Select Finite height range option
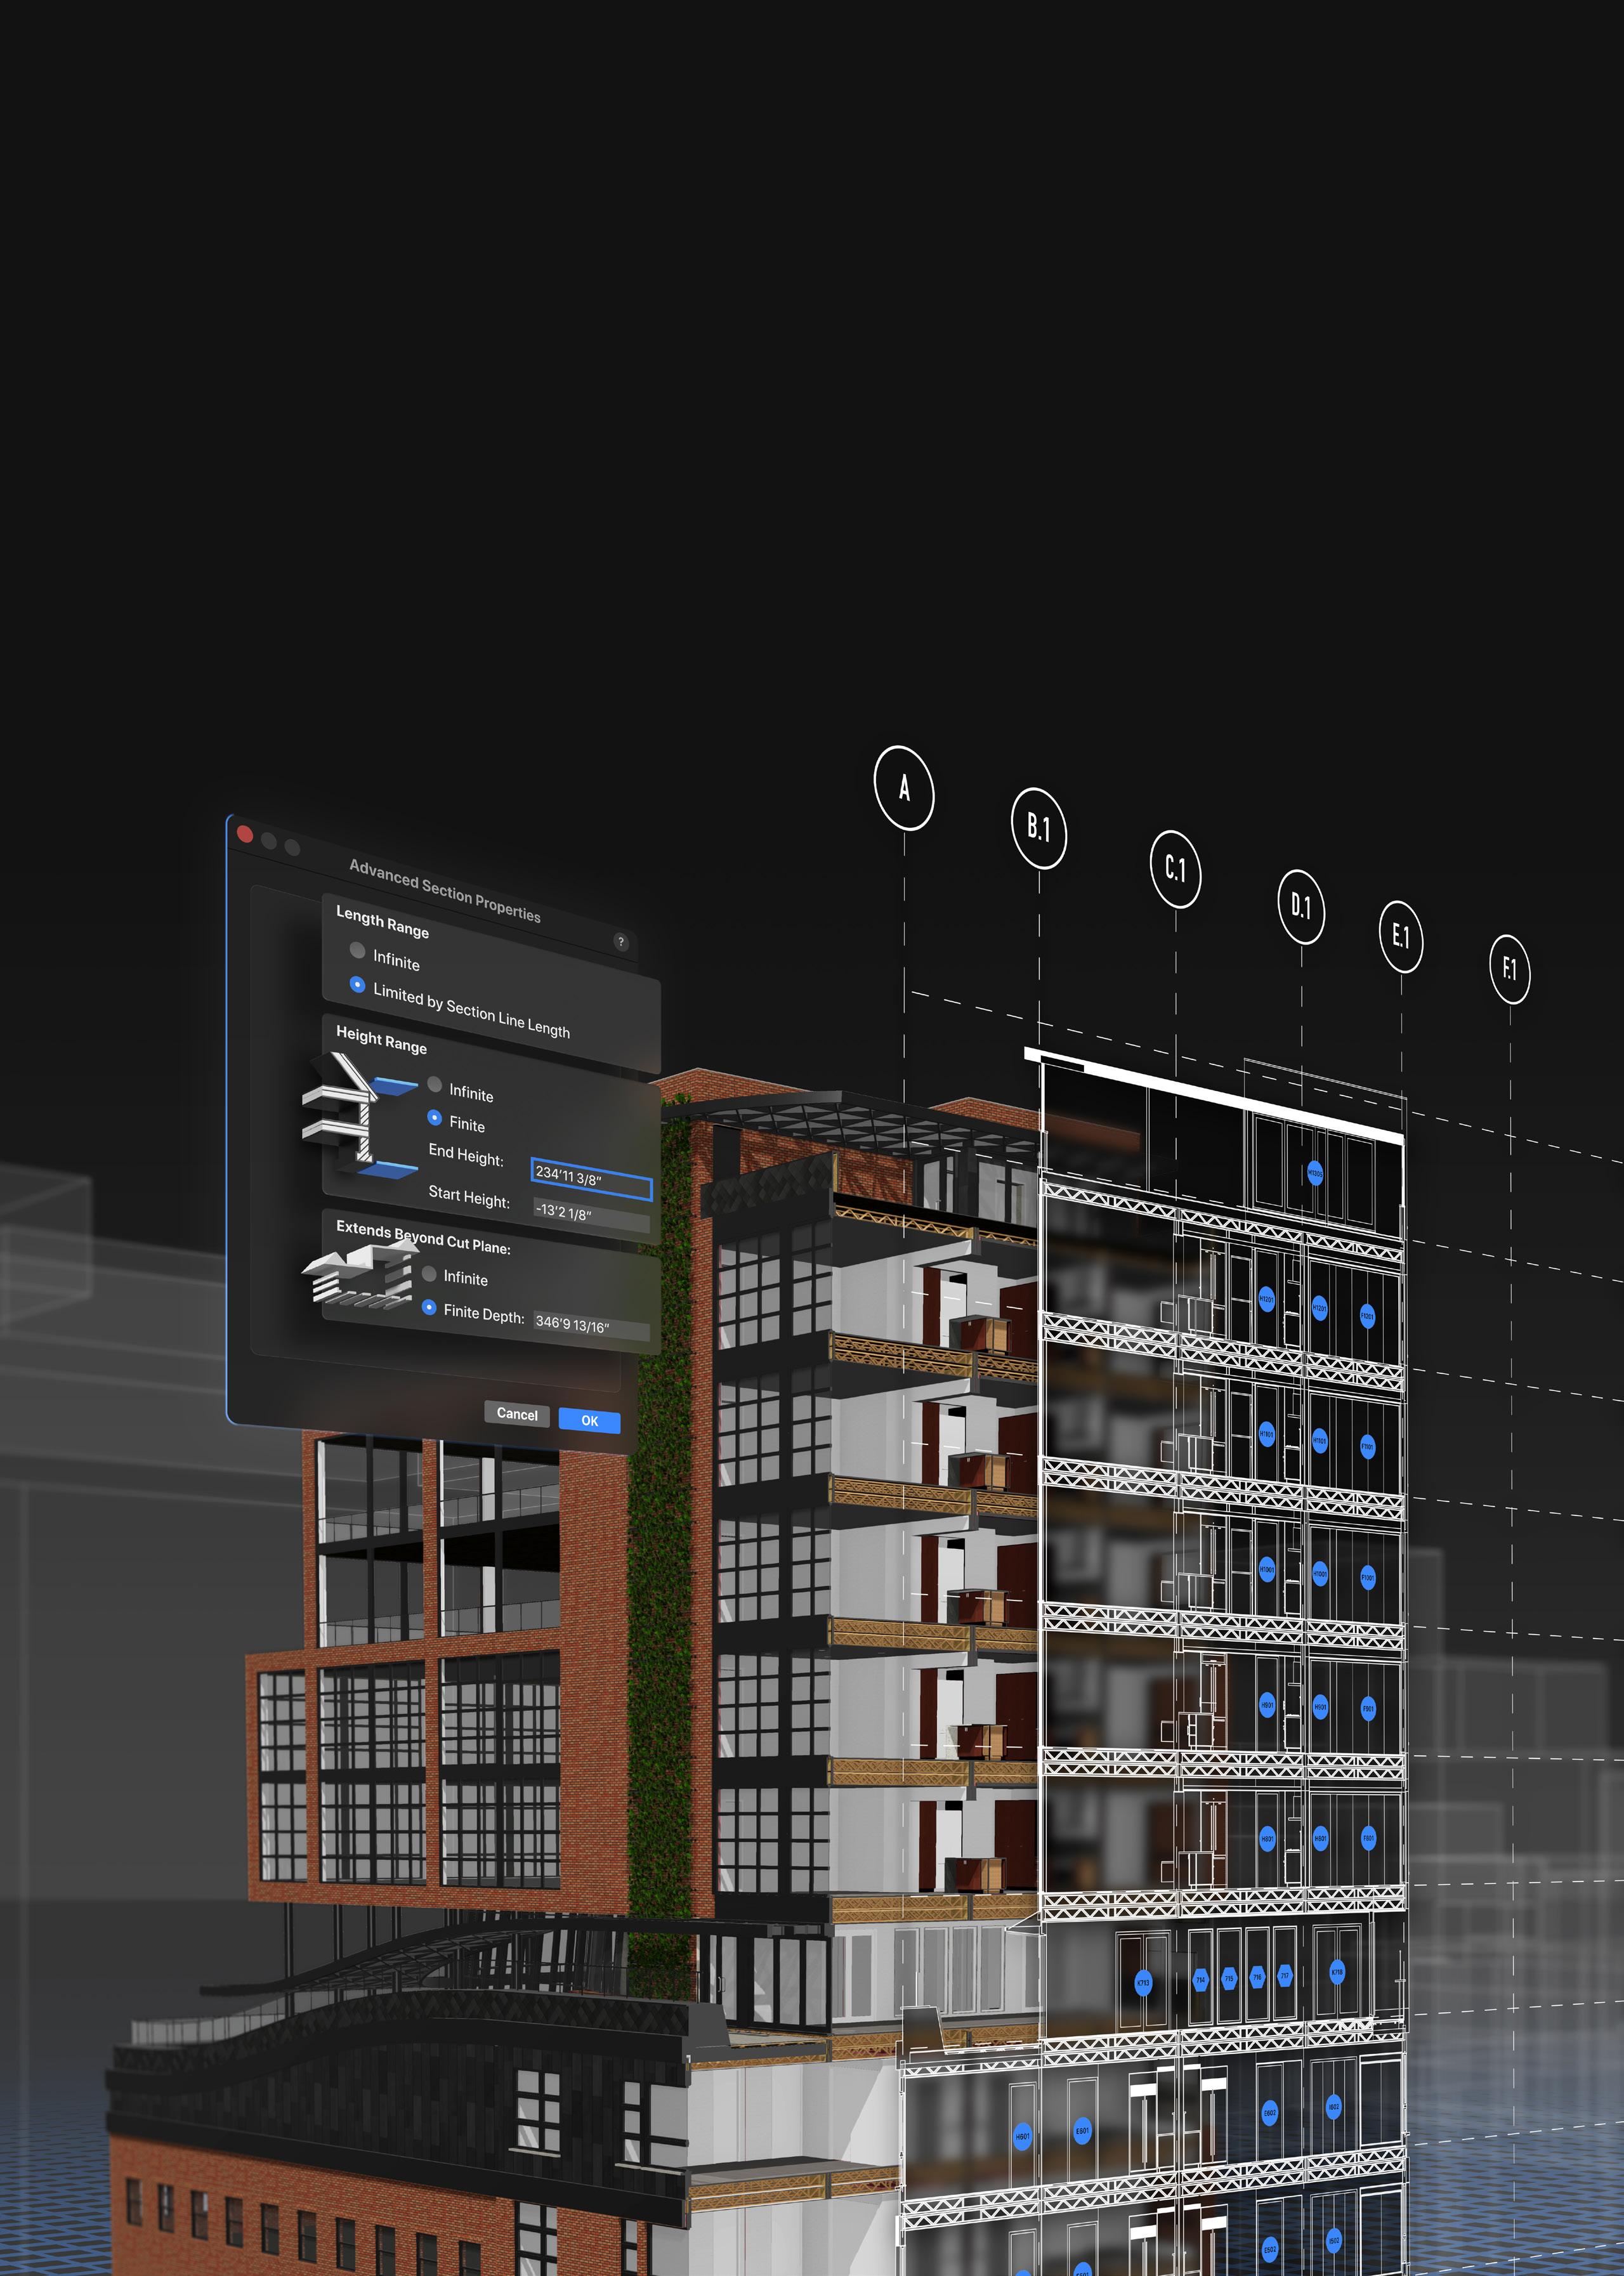This screenshot has width=1624, height=2276. tap(435, 1117)
